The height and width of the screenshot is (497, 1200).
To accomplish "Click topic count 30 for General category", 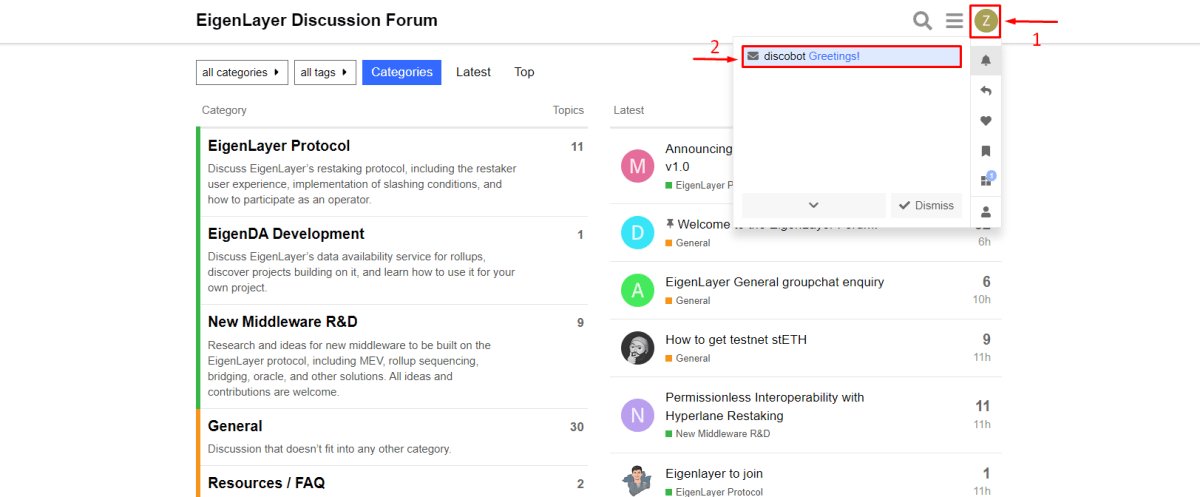I will (577, 427).
